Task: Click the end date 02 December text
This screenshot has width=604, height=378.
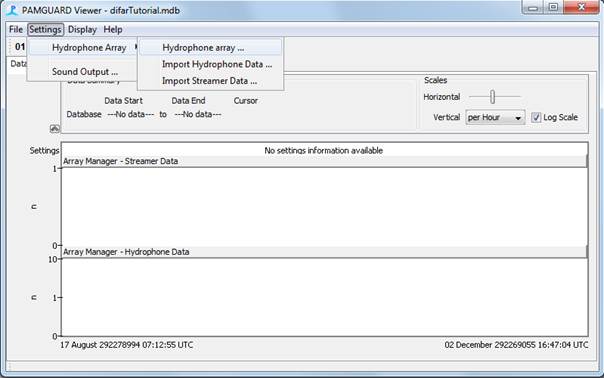Action: 516,345
